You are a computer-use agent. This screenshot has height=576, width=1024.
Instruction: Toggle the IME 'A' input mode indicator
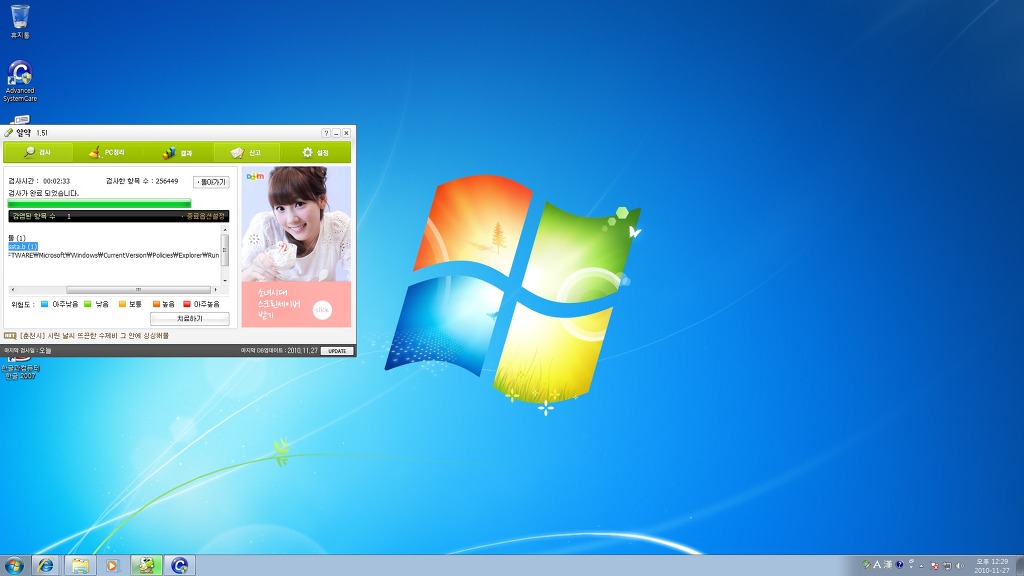click(877, 564)
